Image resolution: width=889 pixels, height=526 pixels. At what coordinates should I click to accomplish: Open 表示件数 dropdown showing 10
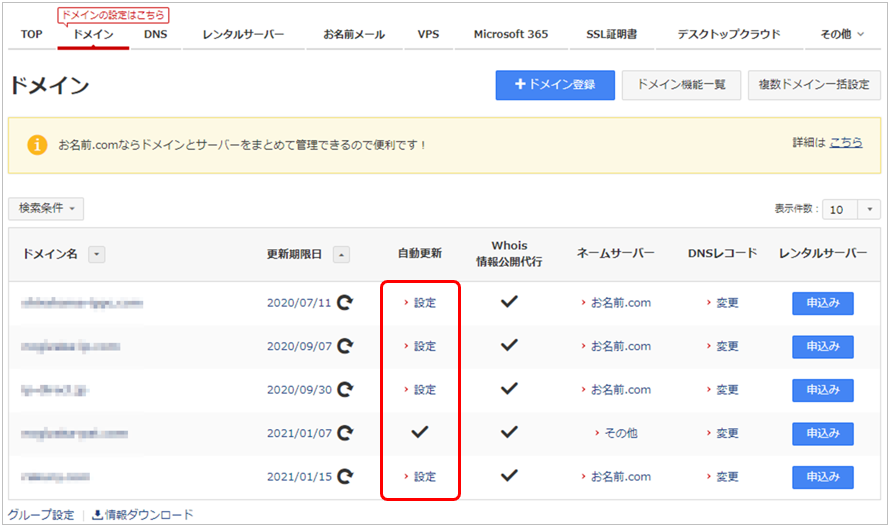coord(851,210)
